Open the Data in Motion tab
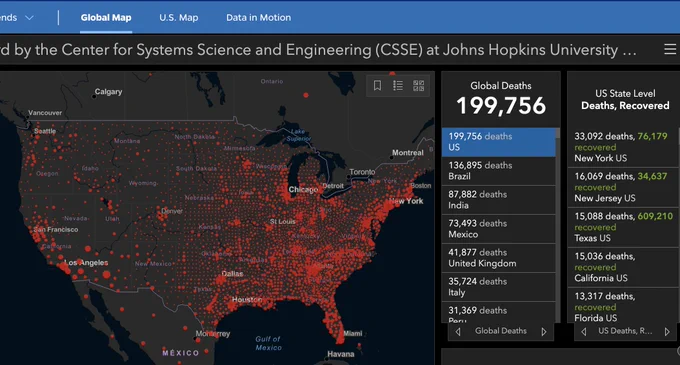 258,18
